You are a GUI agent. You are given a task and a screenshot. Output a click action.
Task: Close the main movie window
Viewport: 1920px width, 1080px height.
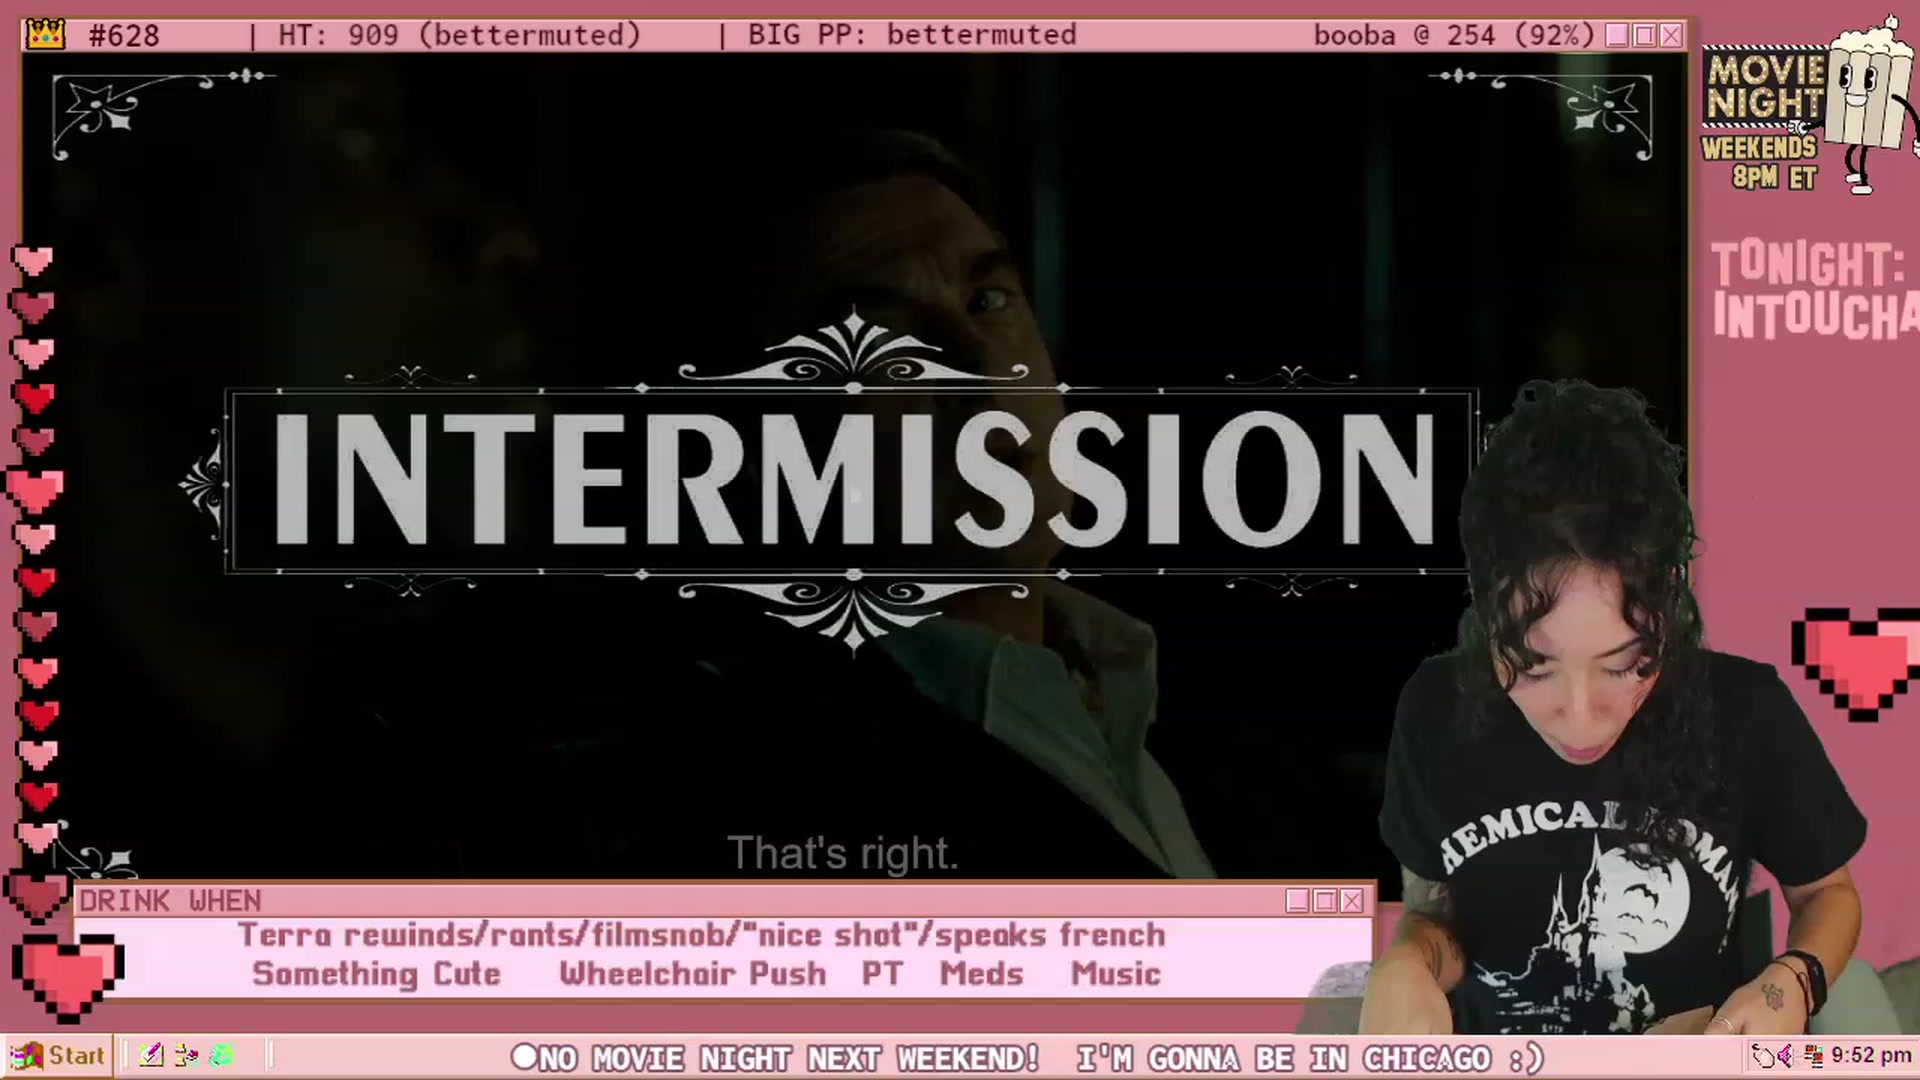click(1671, 36)
